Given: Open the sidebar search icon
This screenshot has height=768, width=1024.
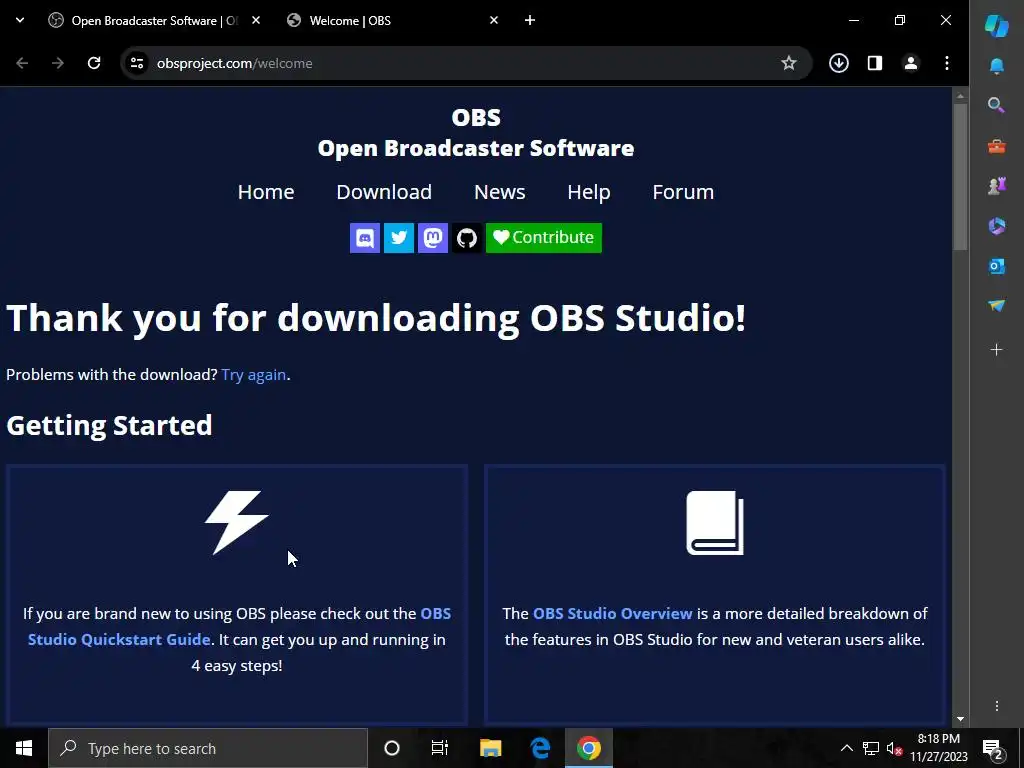Looking at the screenshot, I should click(997, 105).
